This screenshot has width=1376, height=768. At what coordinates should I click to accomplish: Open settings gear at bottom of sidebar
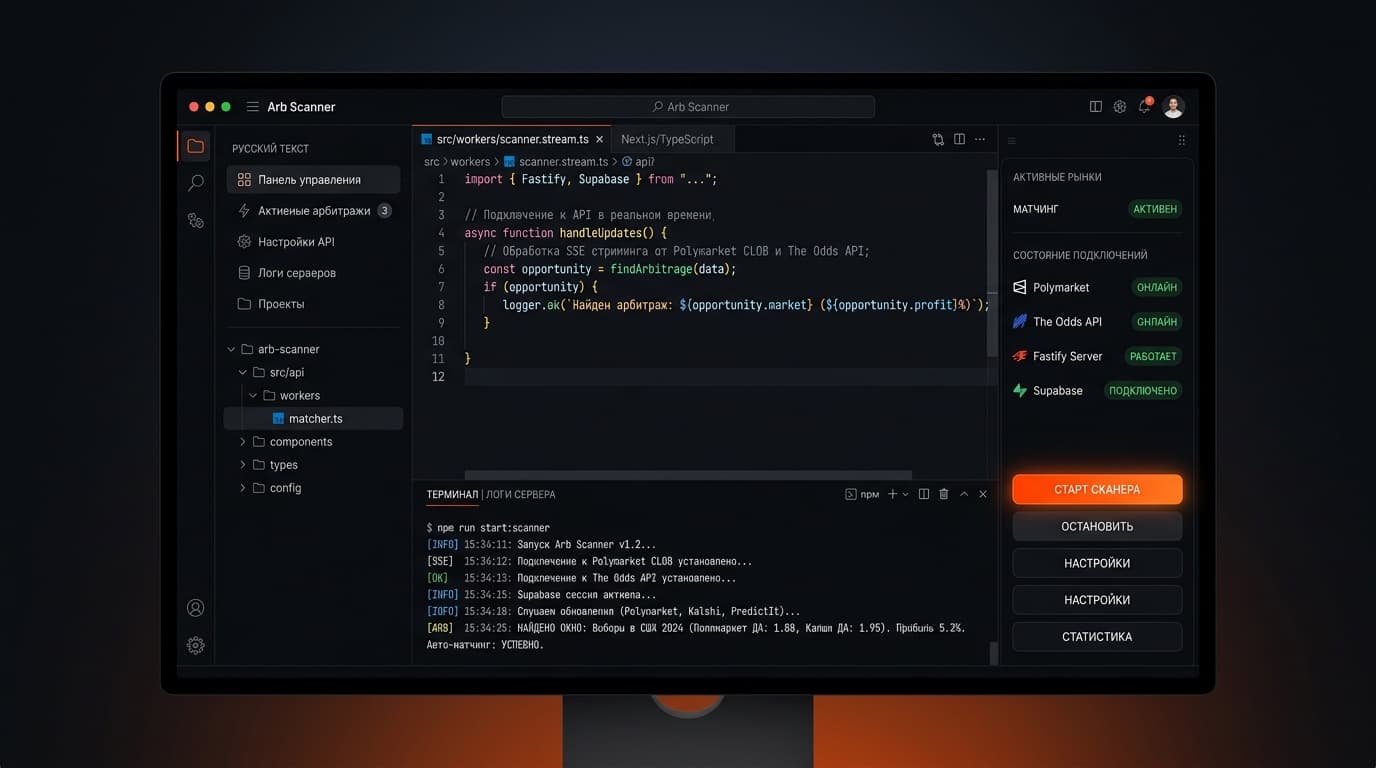(x=196, y=645)
